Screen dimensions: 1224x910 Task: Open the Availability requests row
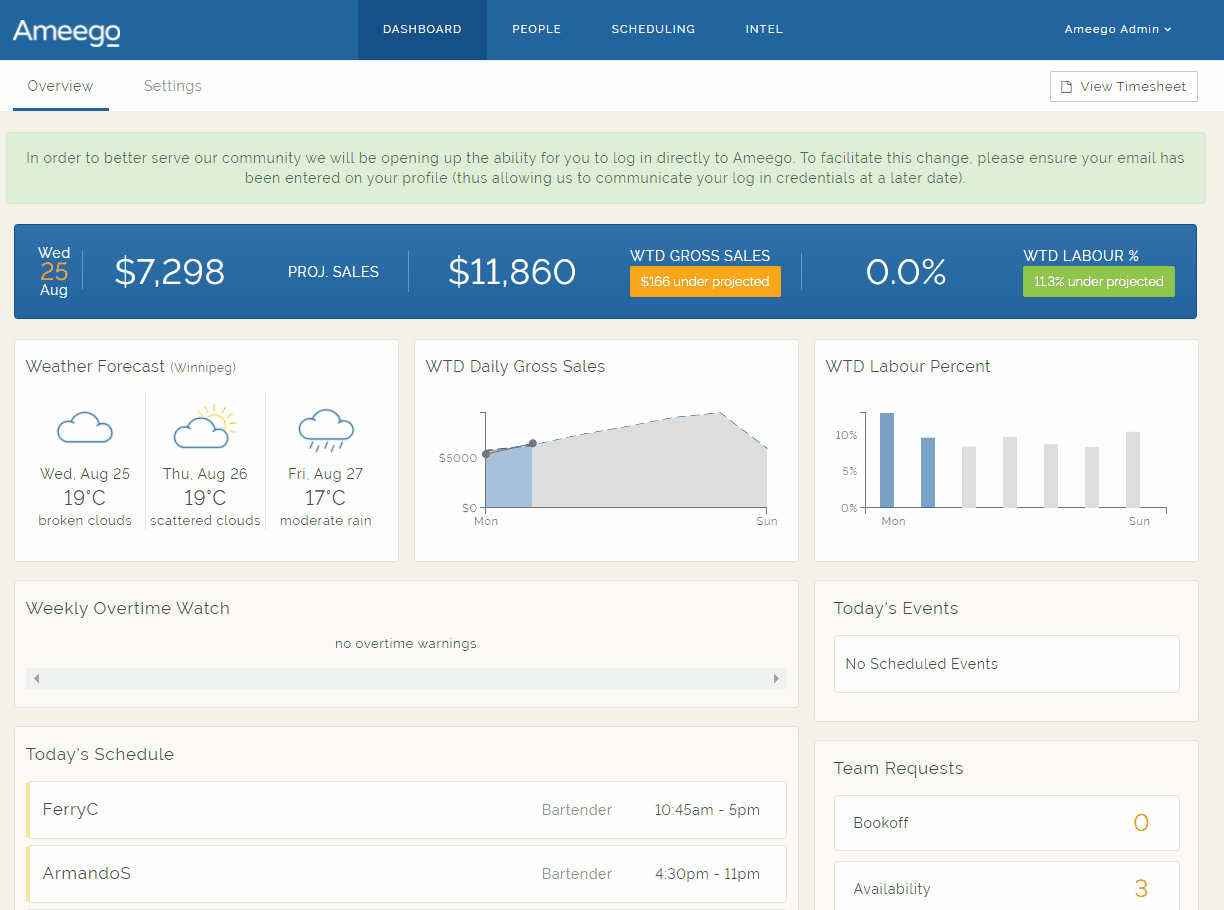coord(1006,887)
